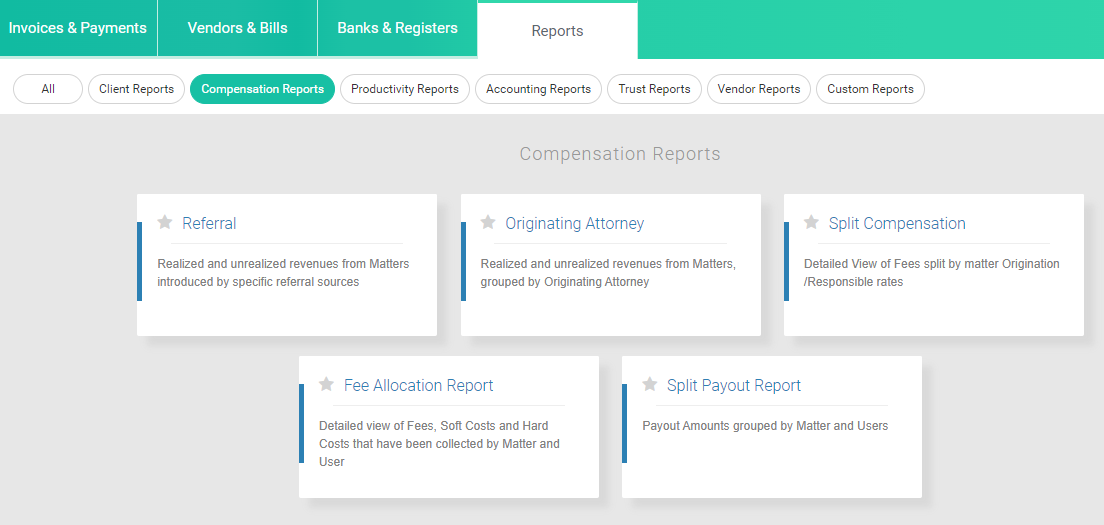Click 'Detailed View of Fees split' description

[932, 273]
